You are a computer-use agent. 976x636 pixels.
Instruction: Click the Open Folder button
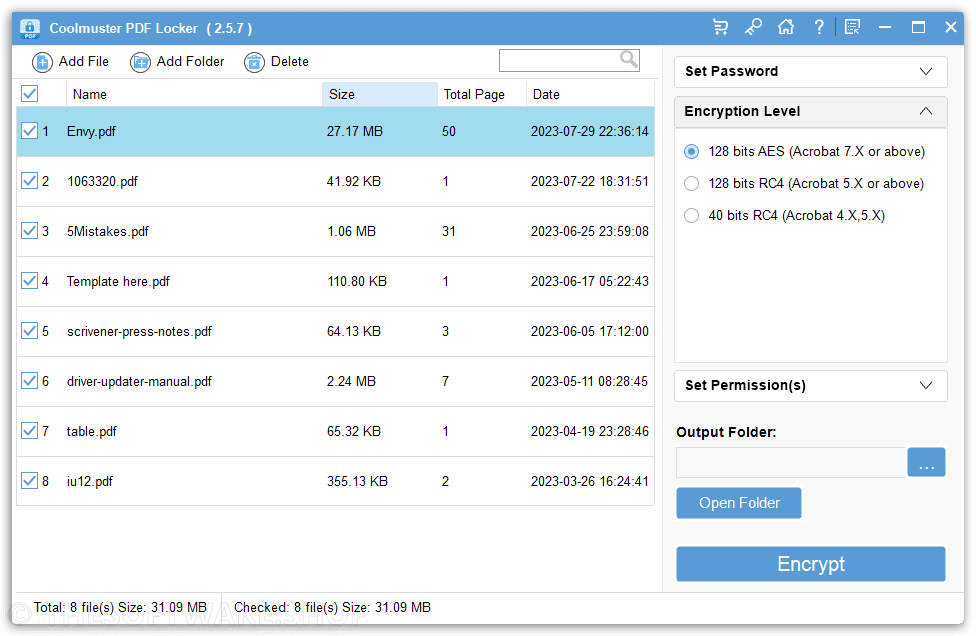click(x=739, y=503)
